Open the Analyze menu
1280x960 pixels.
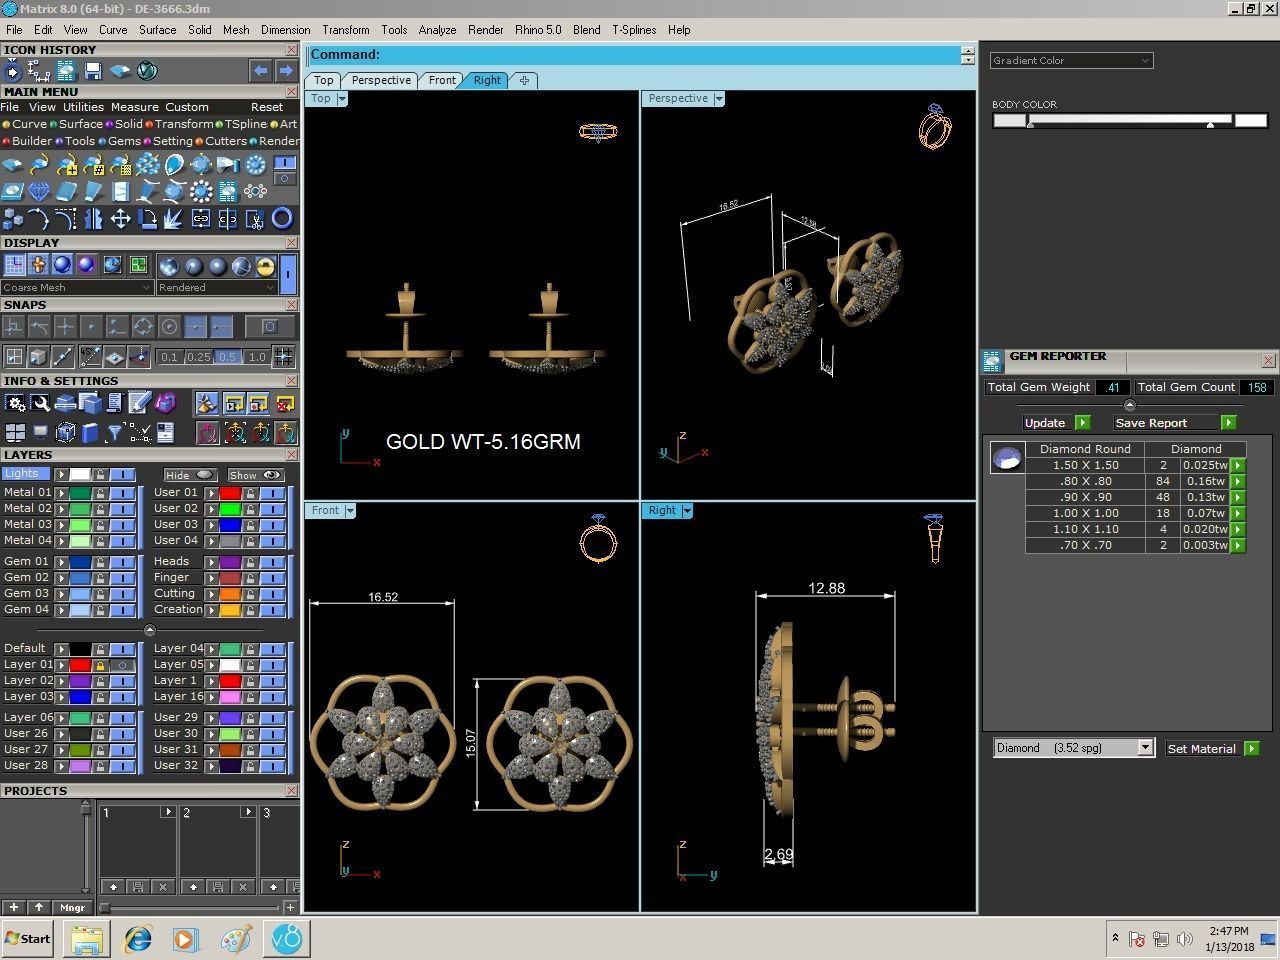(x=437, y=30)
